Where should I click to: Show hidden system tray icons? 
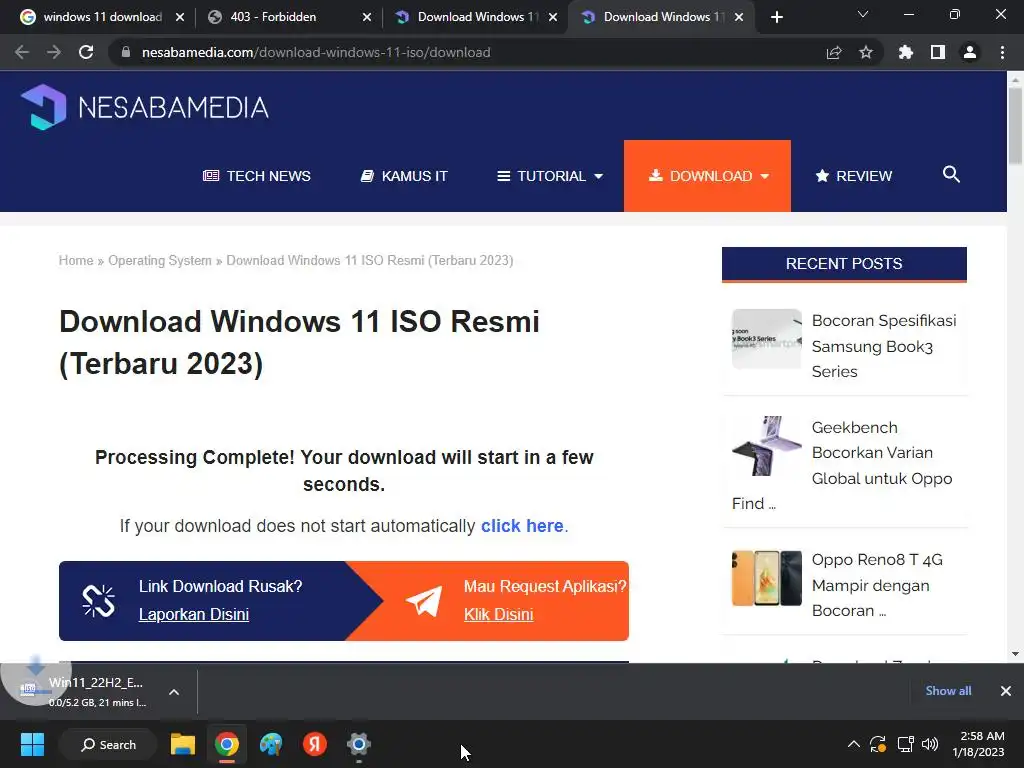tap(854, 744)
